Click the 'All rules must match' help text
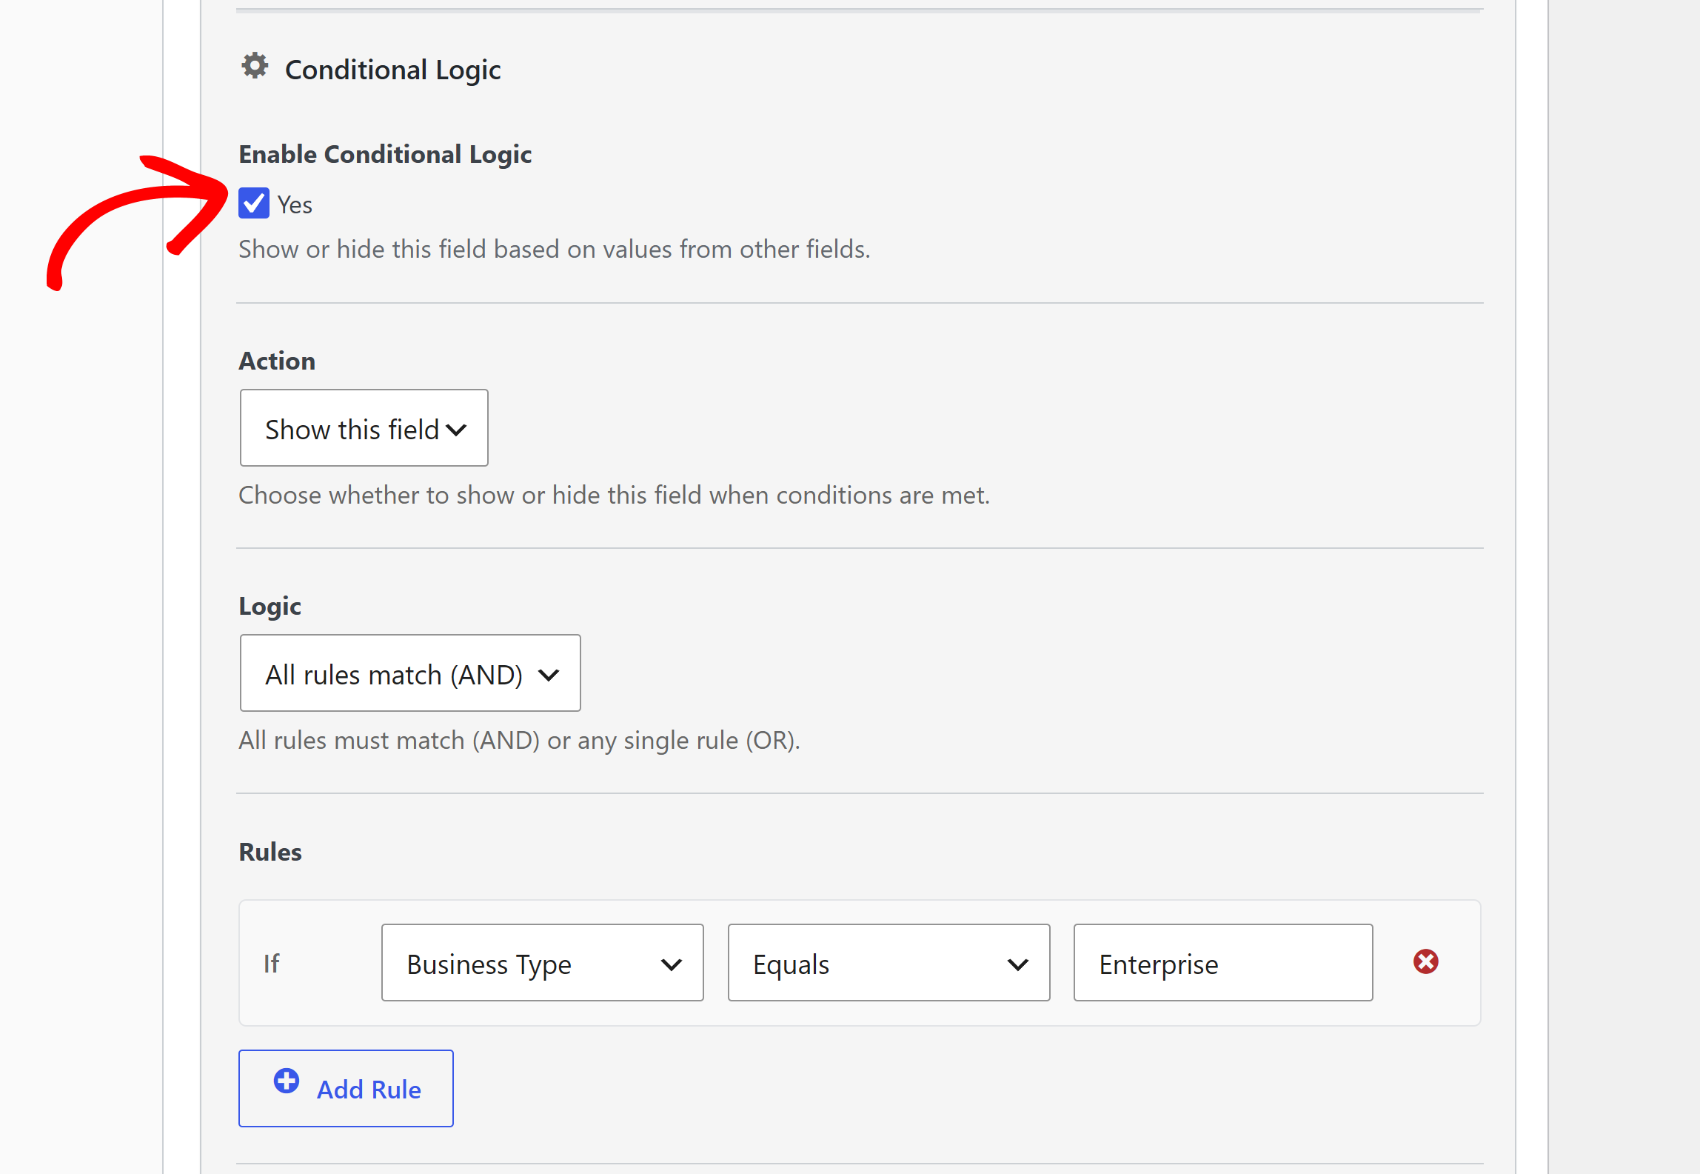The width and height of the screenshot is (1700, 1174). coord(519,741)
